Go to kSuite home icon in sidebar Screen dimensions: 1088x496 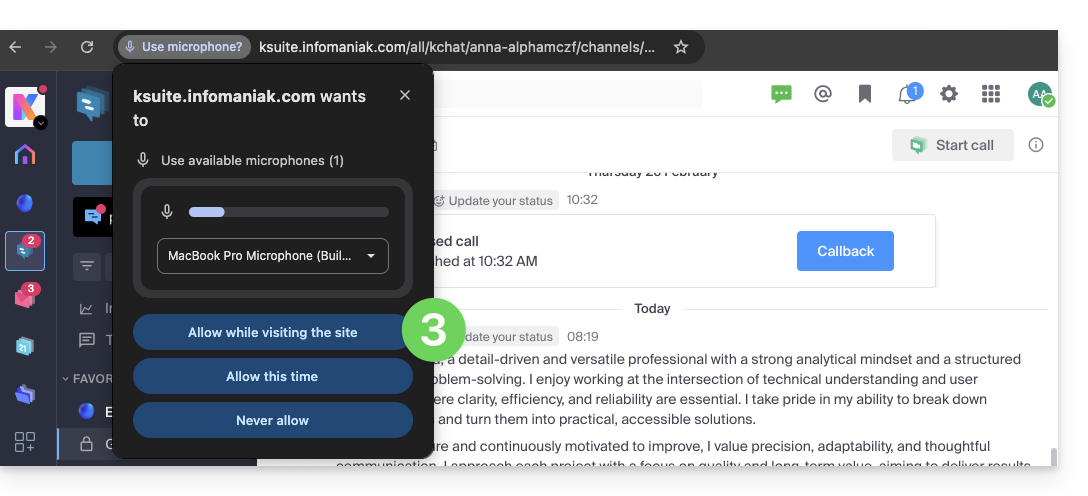(x=25, y=155)
